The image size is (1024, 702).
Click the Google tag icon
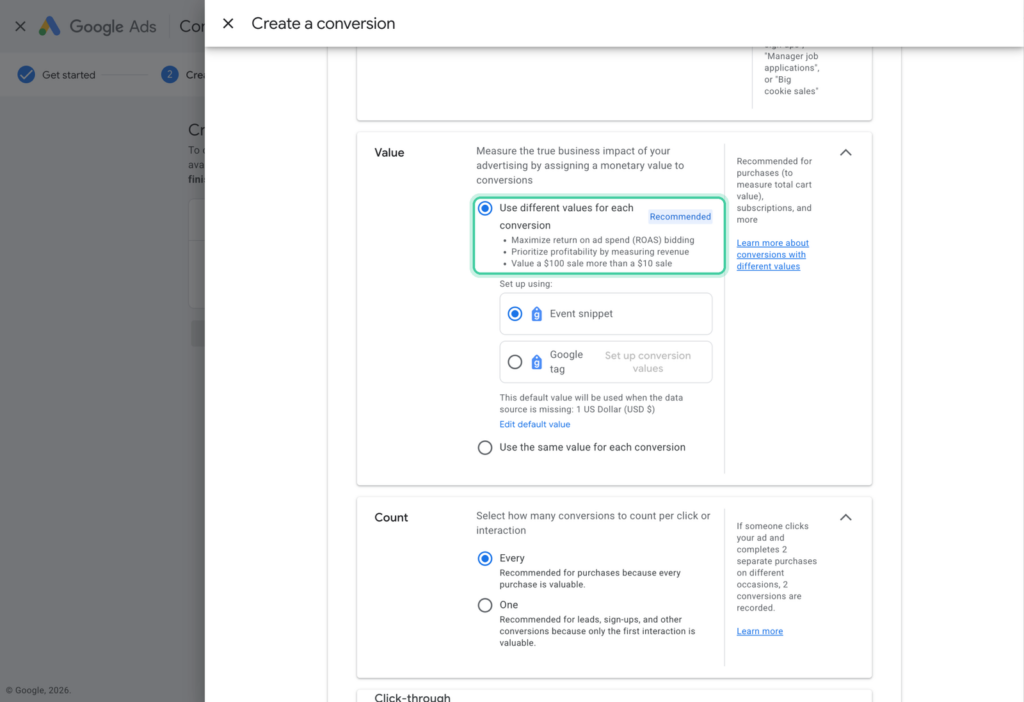coord(537,362)
